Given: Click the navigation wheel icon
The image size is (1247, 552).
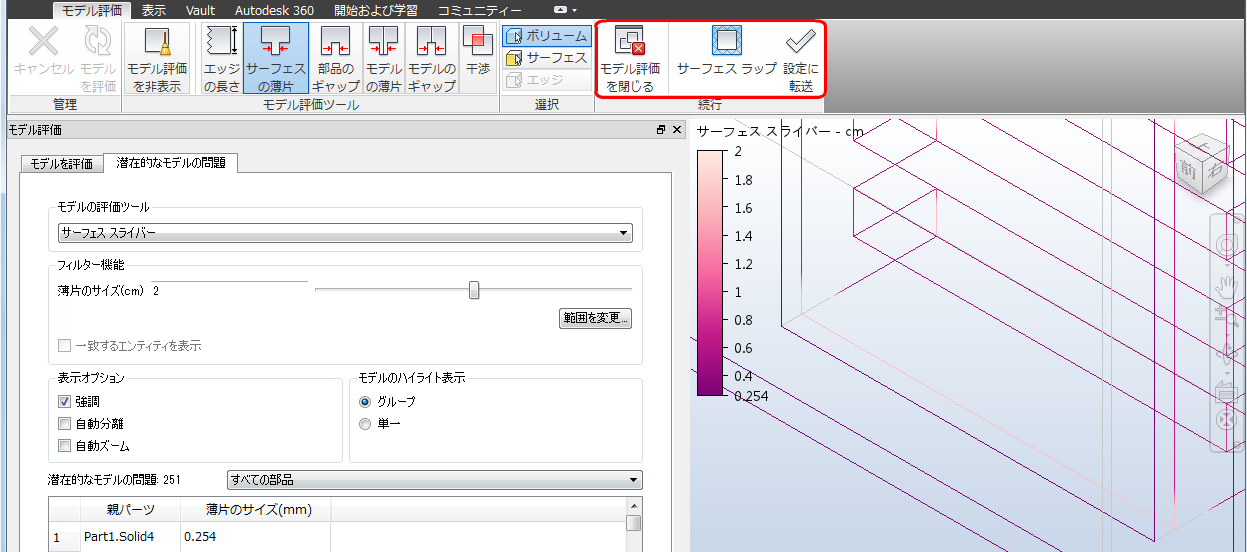Looking at the screenshot, I should (1226, 244).
